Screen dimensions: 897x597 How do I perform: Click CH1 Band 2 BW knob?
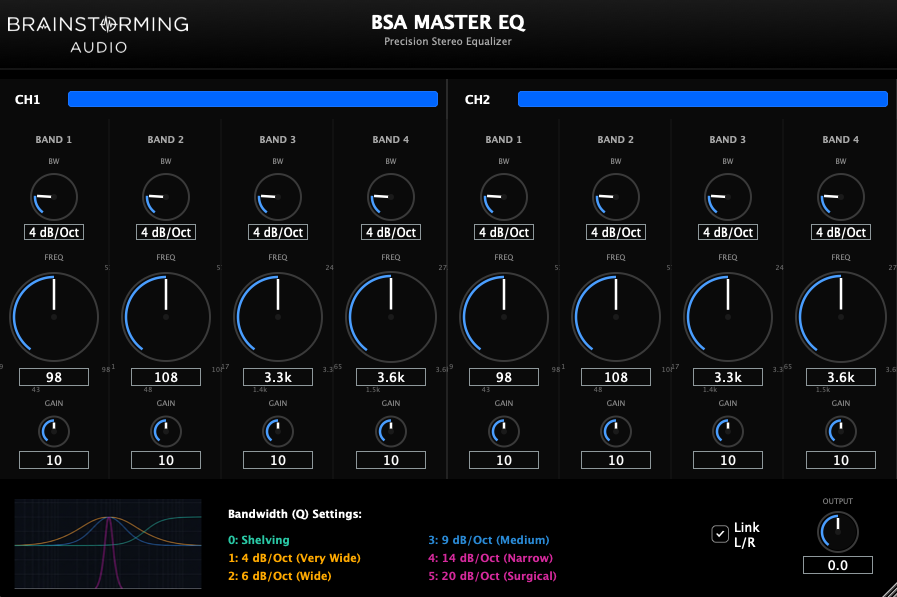tap(166, 197)
